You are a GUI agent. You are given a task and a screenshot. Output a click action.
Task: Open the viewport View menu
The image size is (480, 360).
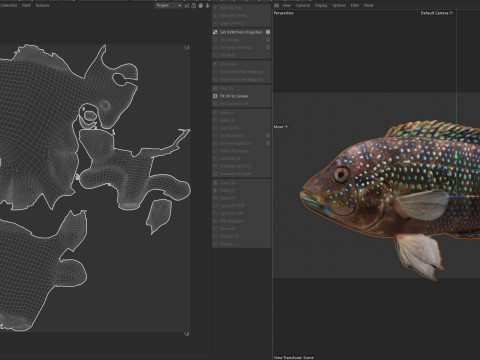pos(286,5)
